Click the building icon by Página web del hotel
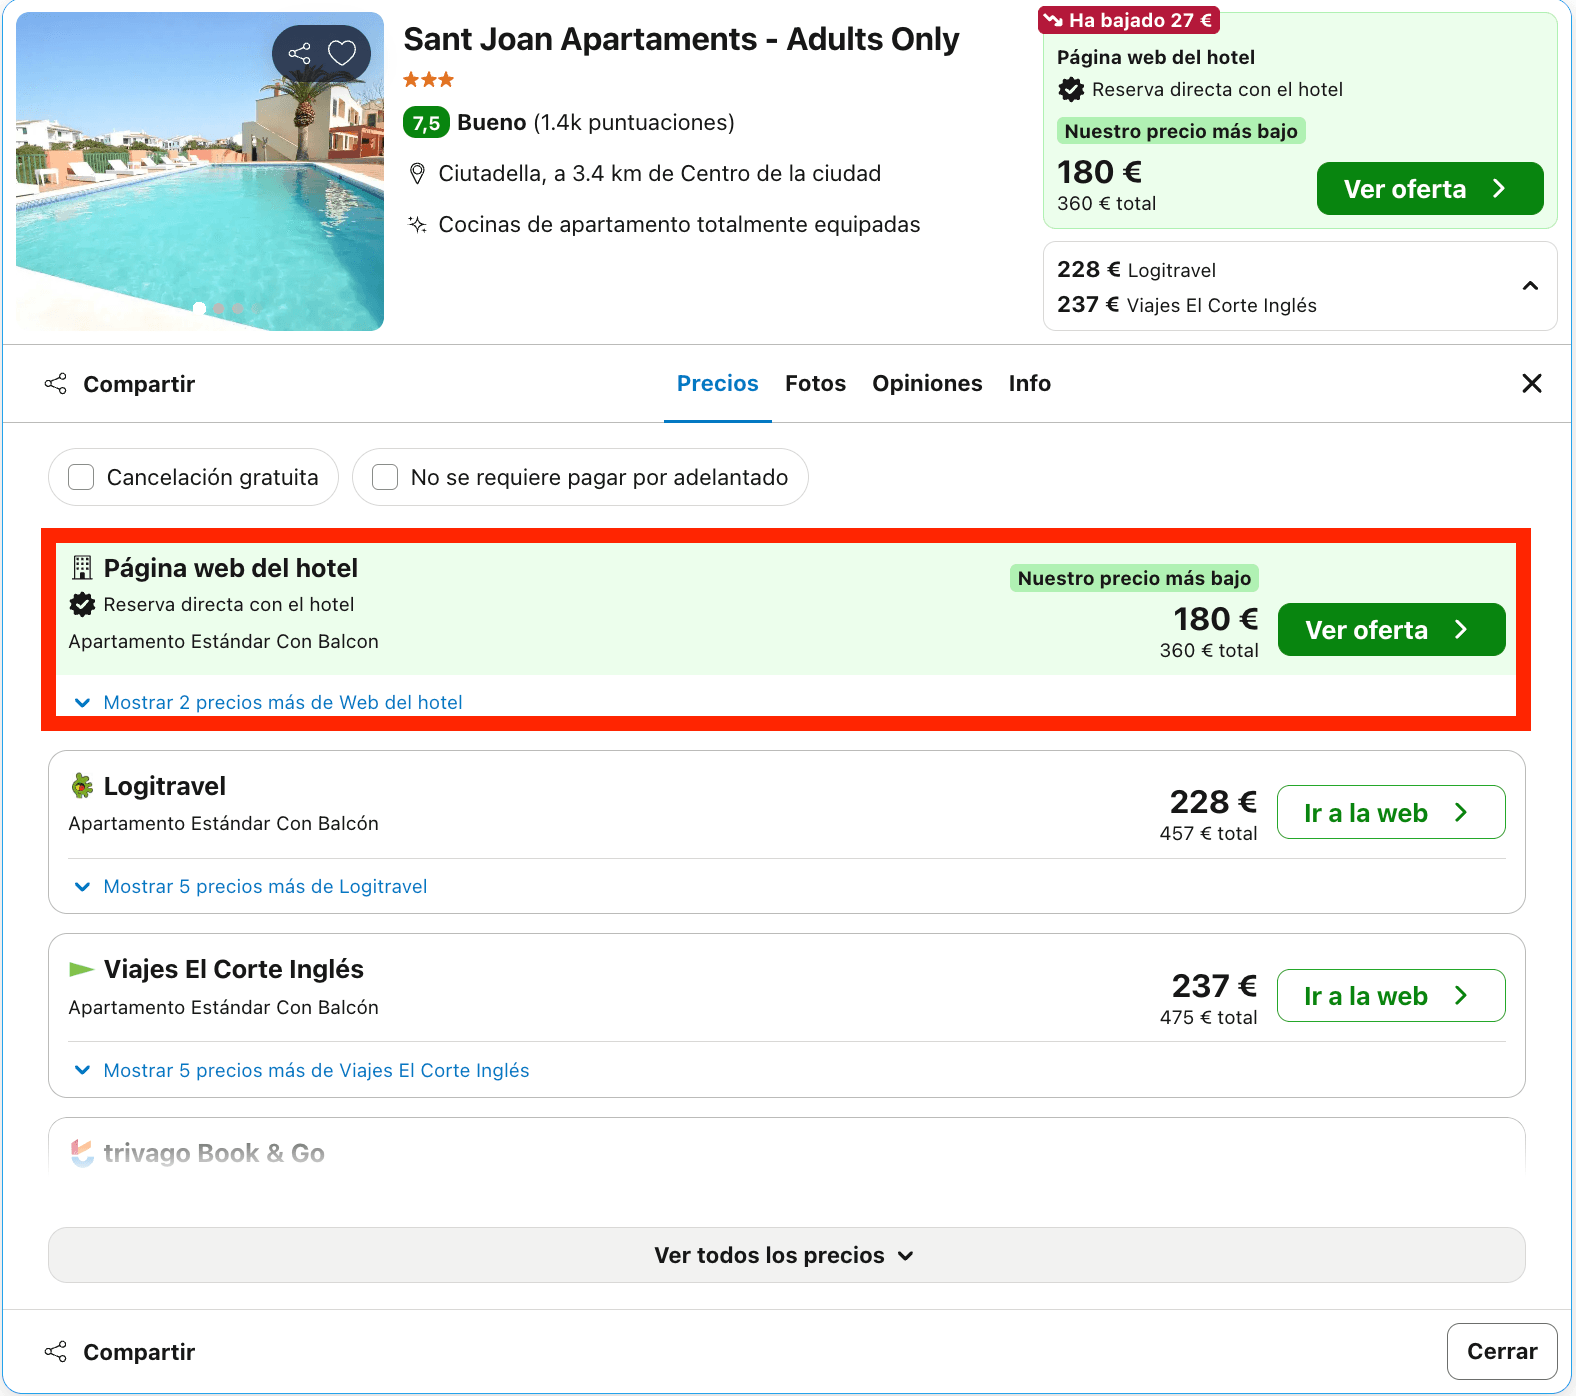 point(82,568)
